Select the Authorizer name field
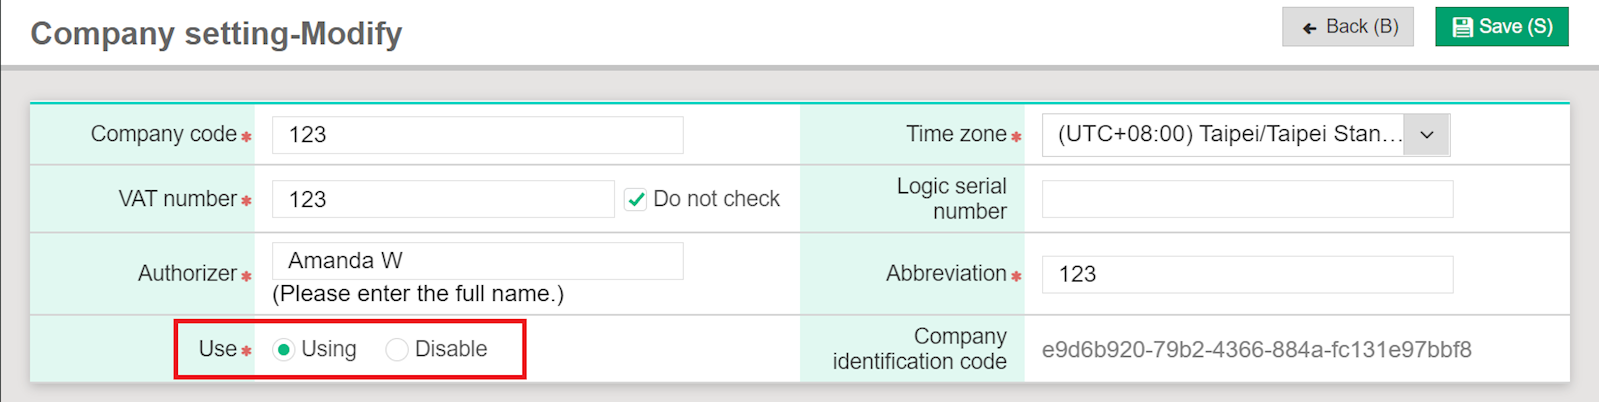 [x=477, y=261]
